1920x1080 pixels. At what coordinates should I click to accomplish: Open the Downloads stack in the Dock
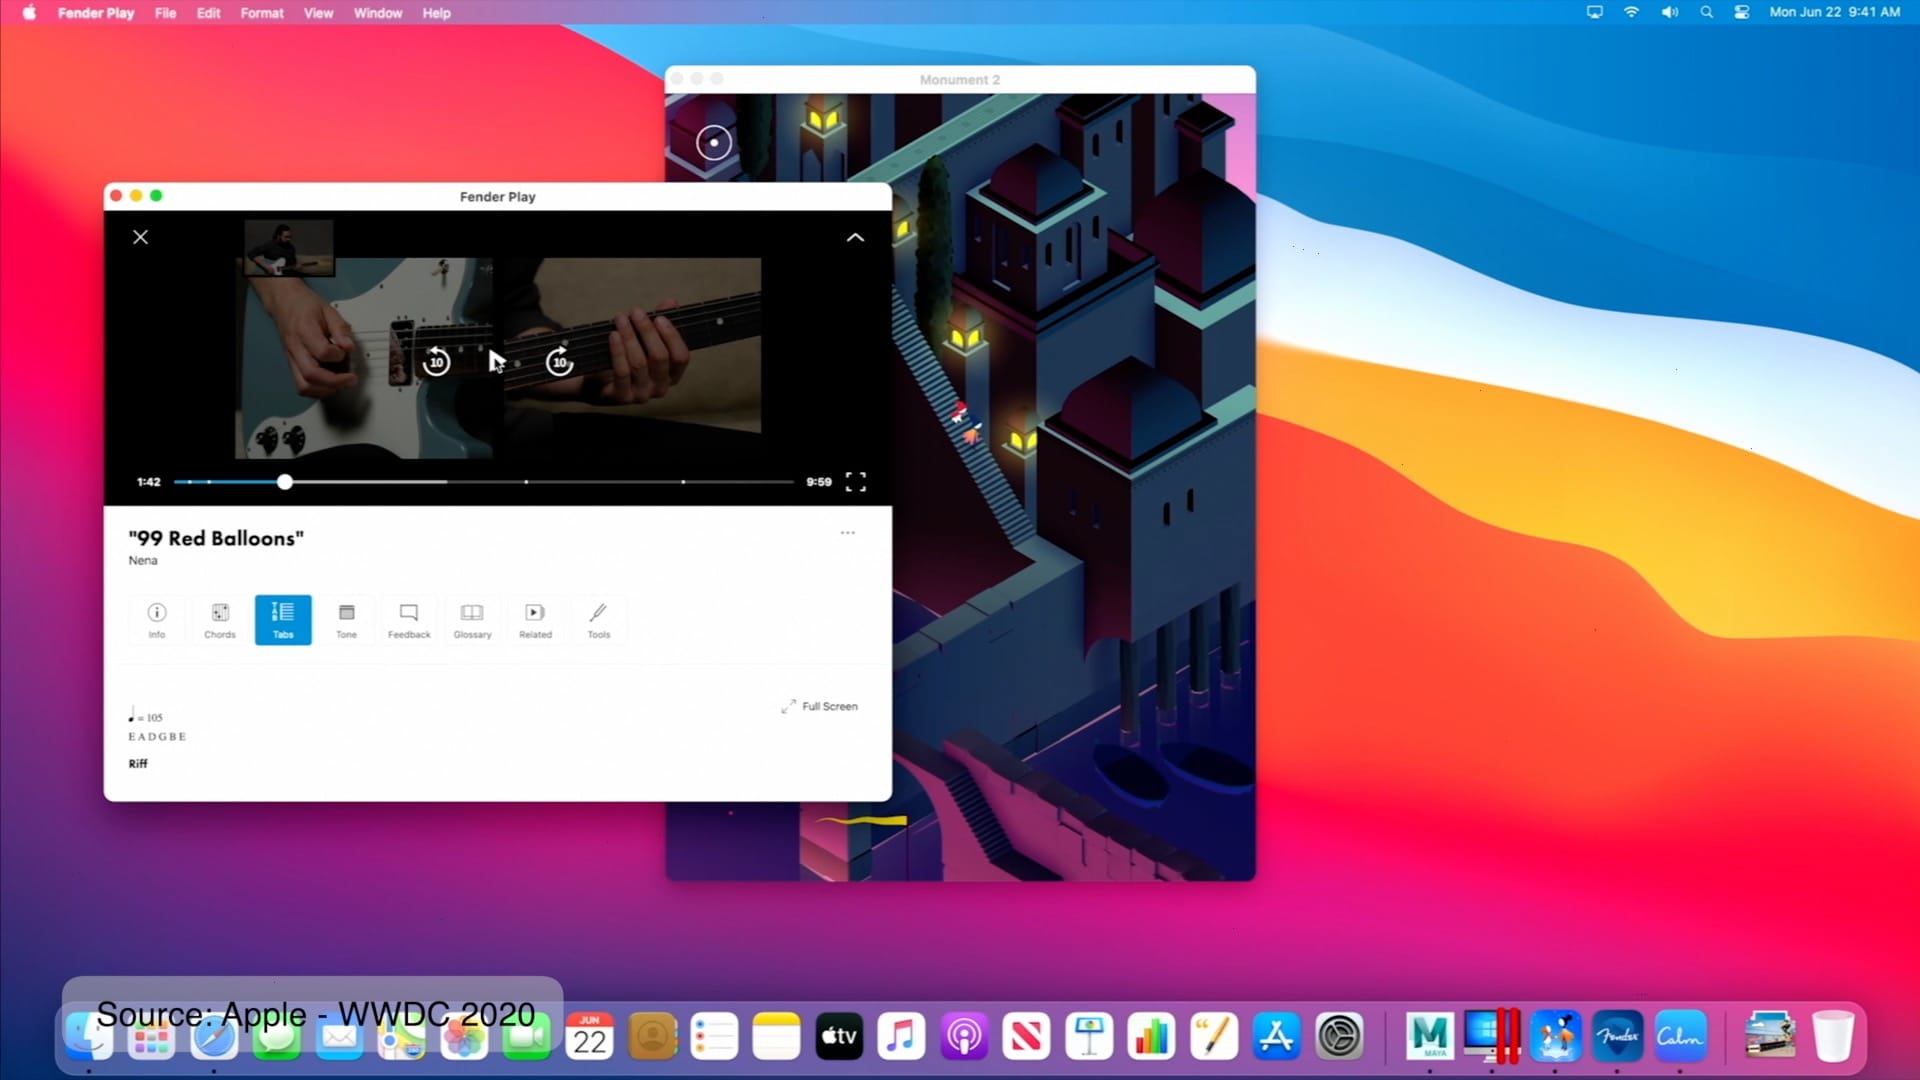click(x=1770, y=1036)
